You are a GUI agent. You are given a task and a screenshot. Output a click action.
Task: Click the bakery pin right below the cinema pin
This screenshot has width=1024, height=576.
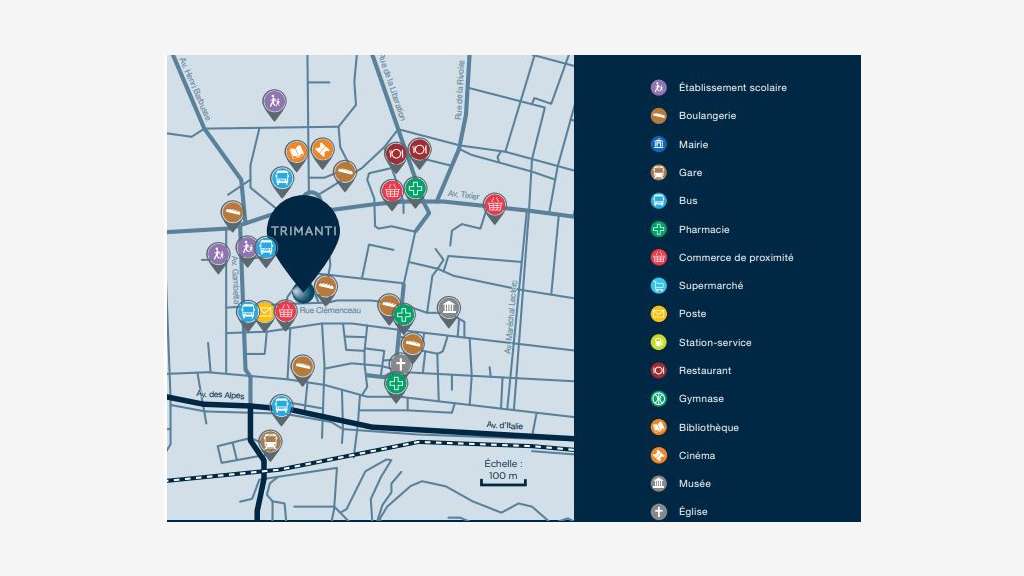click(x=345, y=174)
